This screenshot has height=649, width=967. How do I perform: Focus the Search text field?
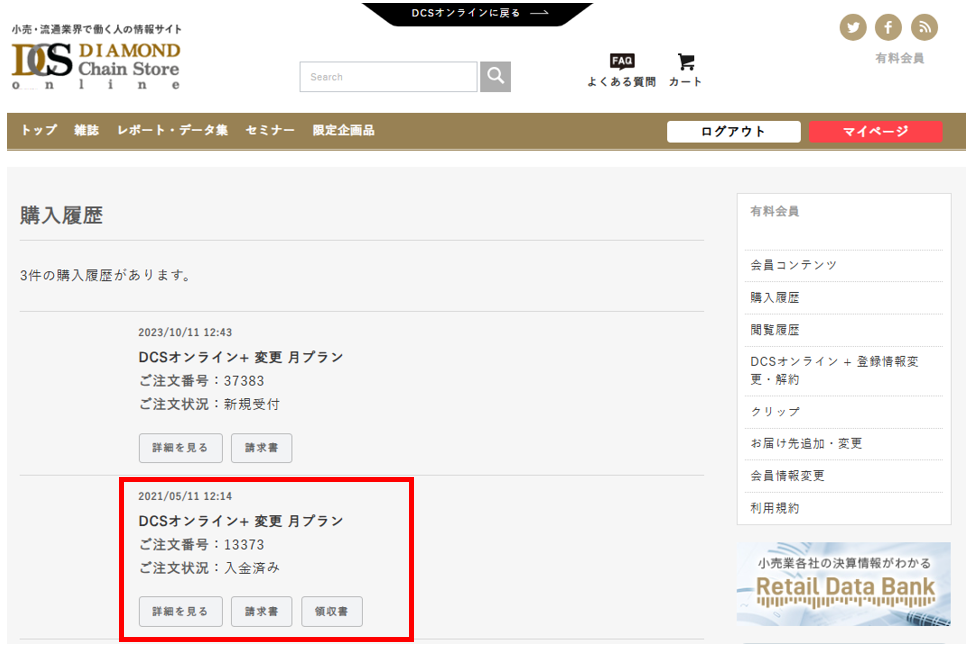pyautogui.click(x=388, y=77)
